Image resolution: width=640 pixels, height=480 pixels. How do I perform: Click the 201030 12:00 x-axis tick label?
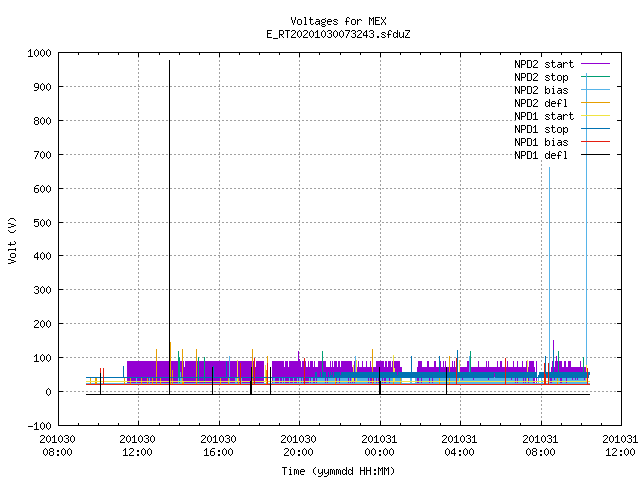click(x=138, y=445)
